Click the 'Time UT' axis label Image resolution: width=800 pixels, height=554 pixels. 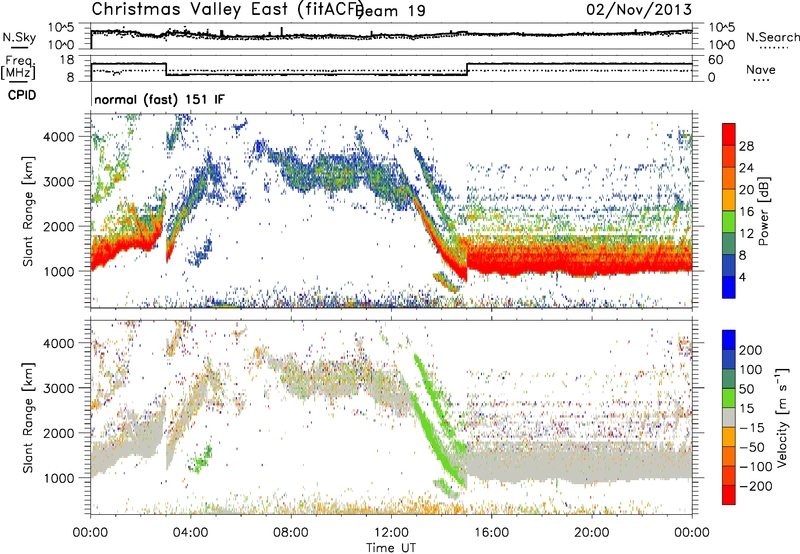391,547
